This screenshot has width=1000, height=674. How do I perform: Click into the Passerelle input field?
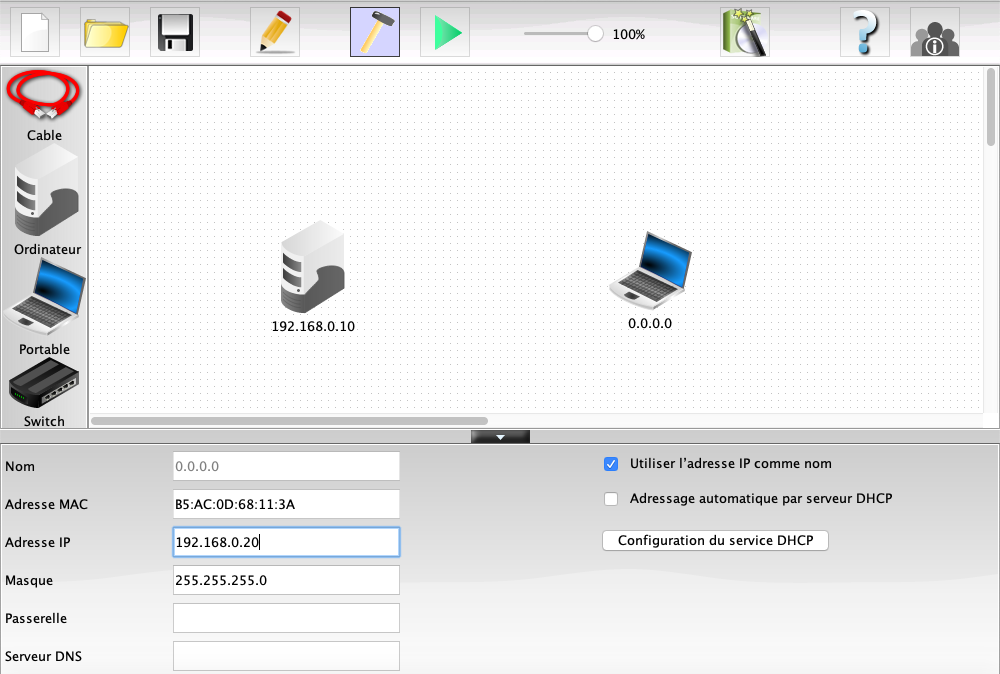pyautogui.click(x=286, y=618)
